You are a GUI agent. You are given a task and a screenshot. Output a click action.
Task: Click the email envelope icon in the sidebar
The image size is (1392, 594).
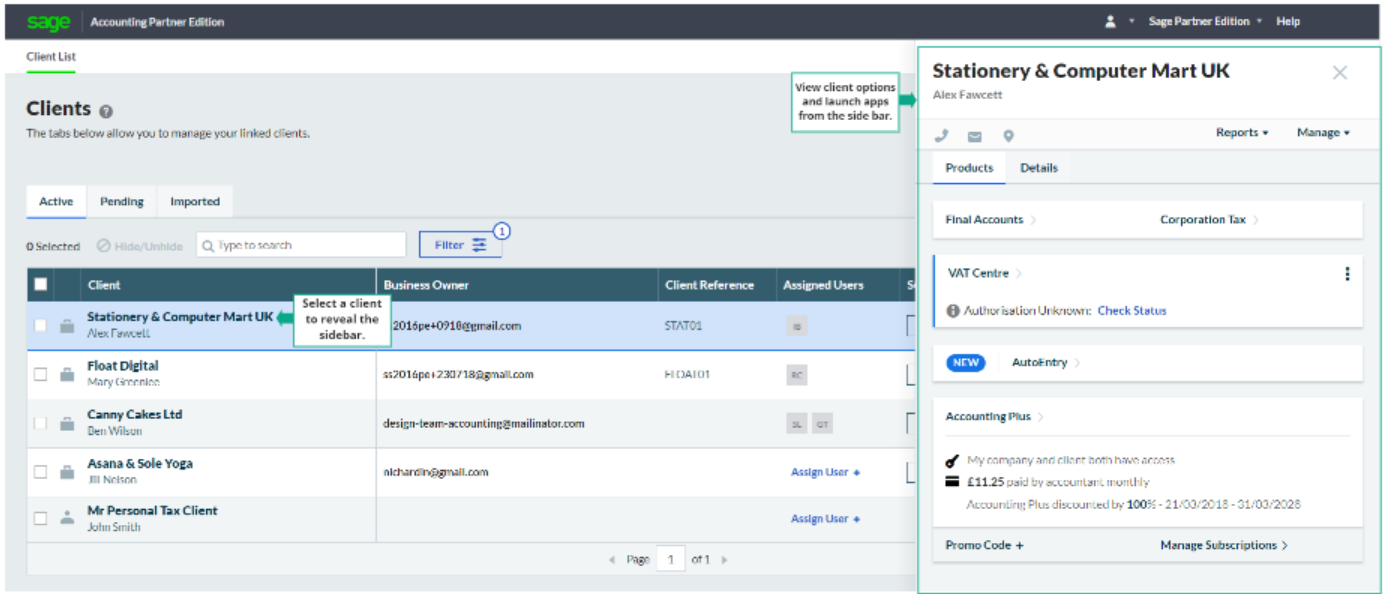974,136
